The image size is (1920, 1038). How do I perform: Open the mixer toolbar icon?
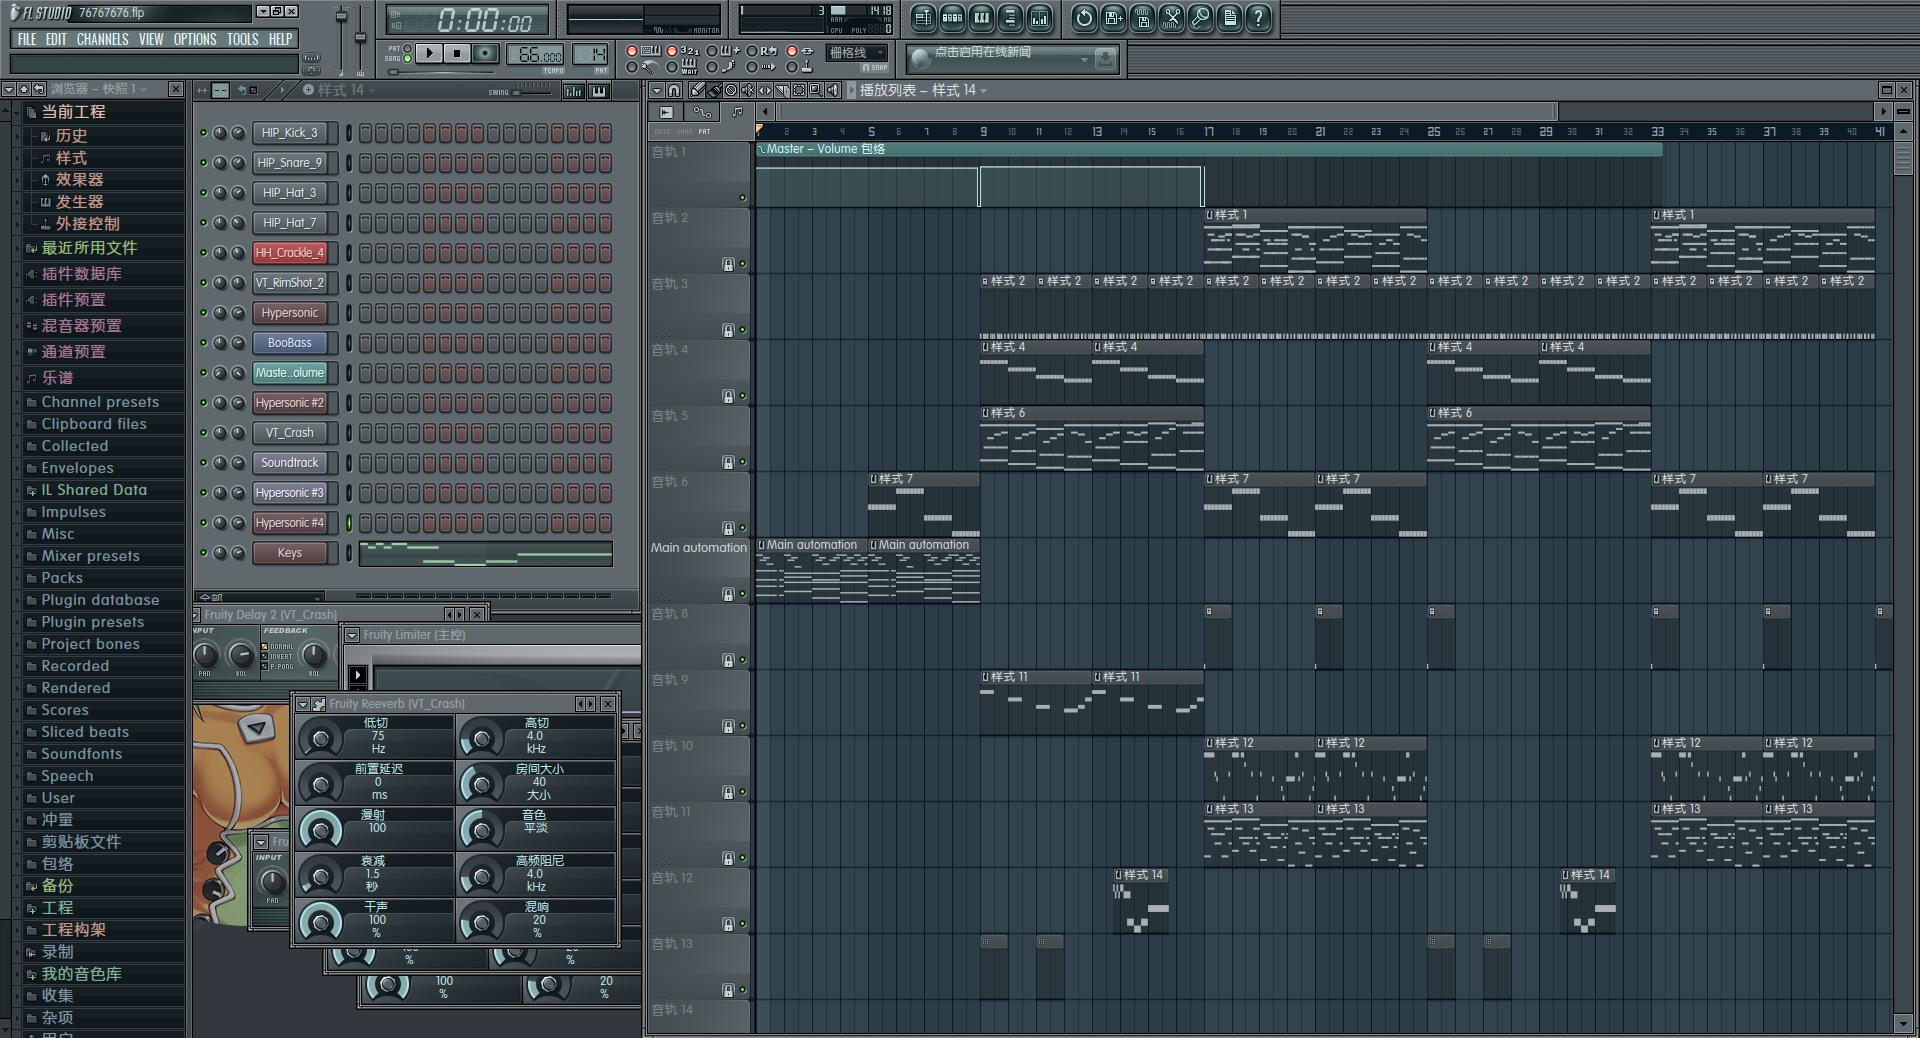click(1039, 17)
